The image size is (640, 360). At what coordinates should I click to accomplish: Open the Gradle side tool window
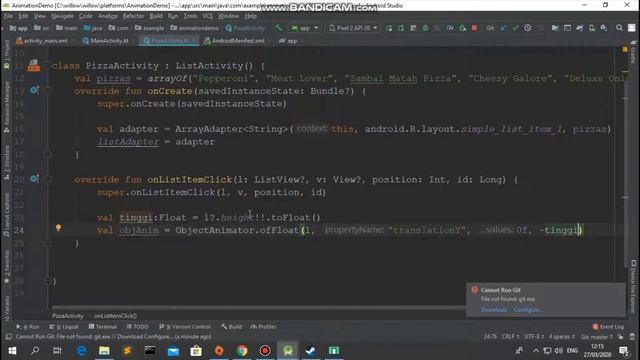coord(633,52)
